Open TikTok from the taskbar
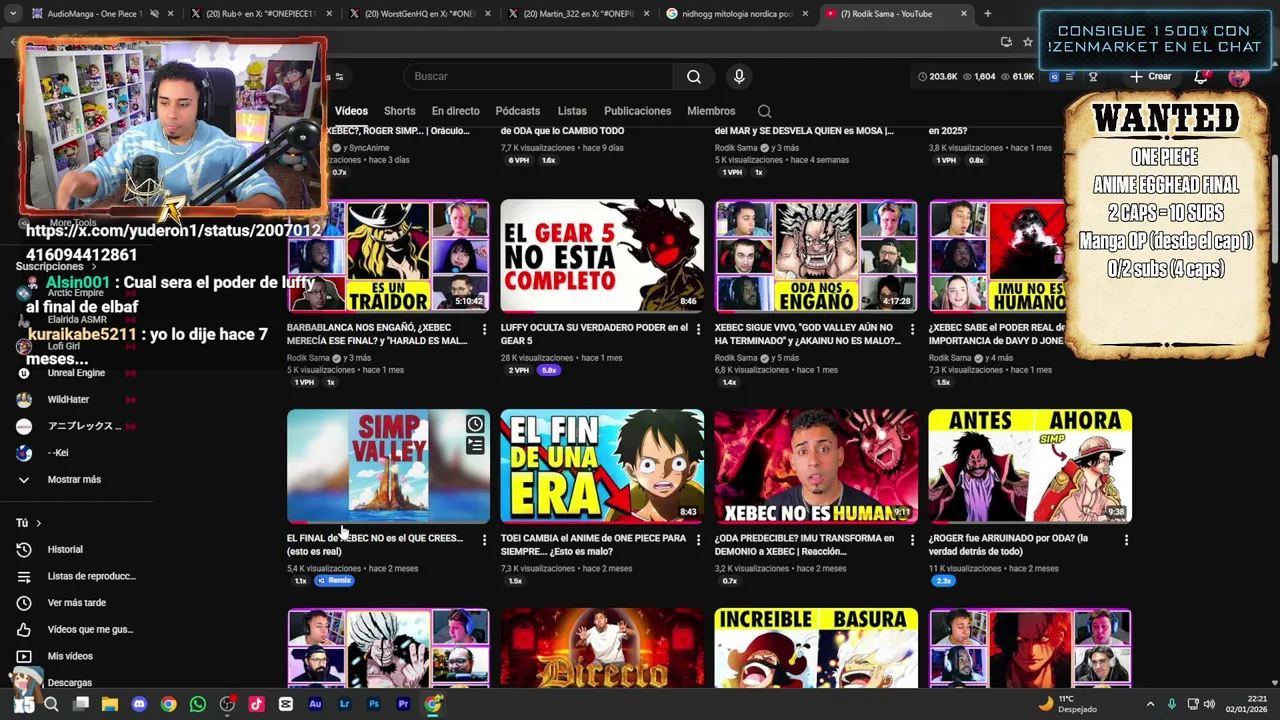This screenshot has height=720, width=1280. (257, 704)
